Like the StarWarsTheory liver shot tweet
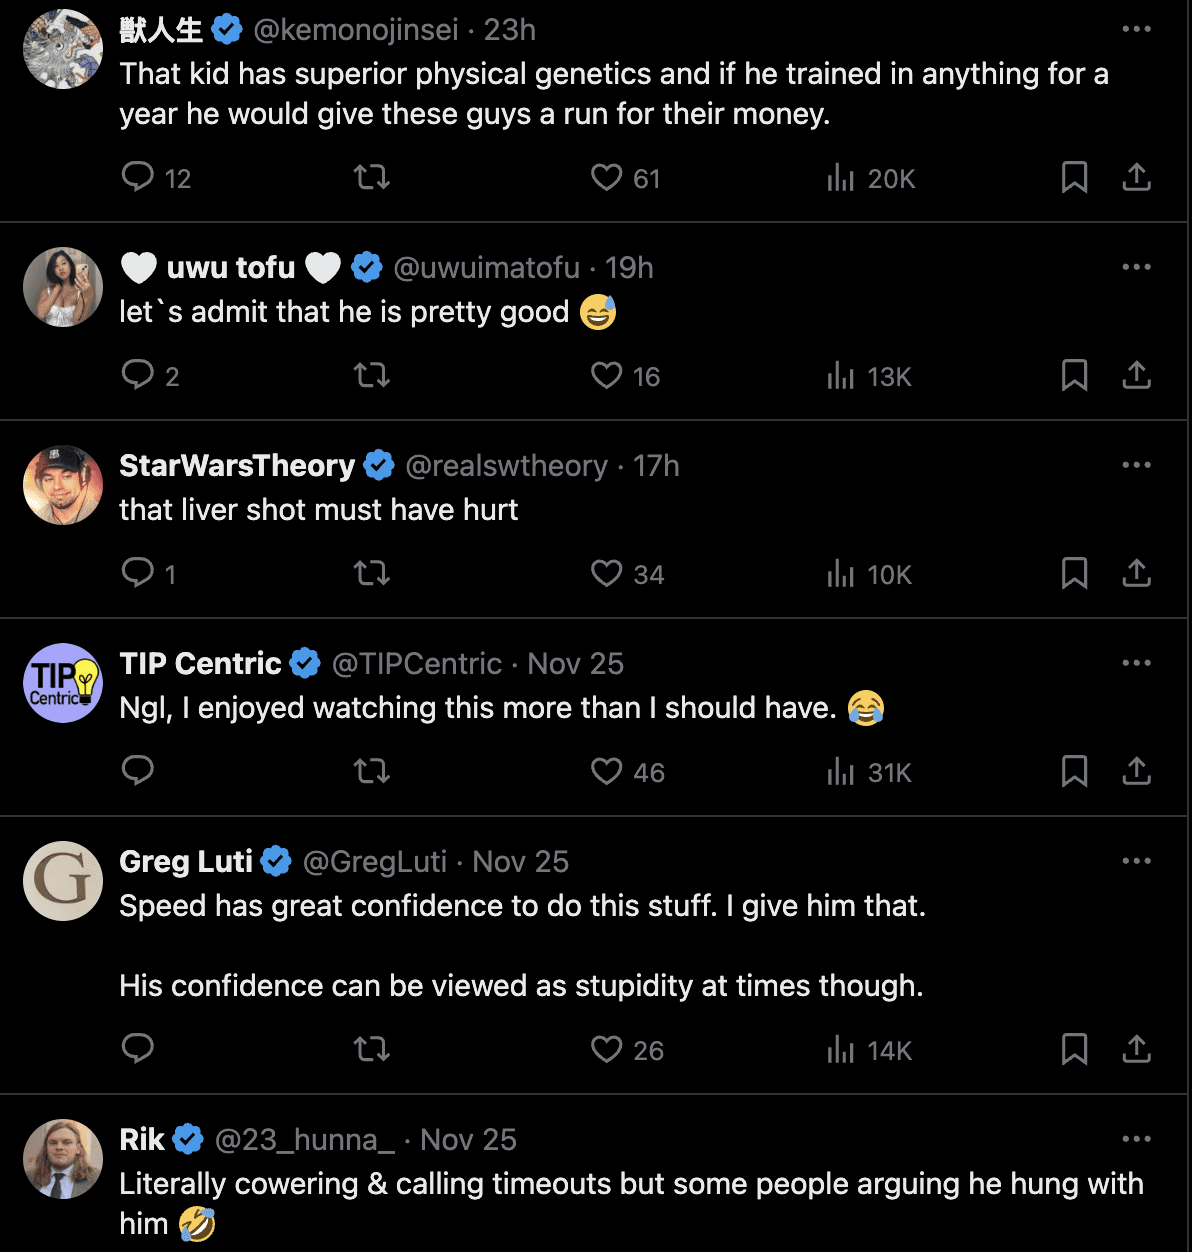This screenshot has height=1252, width=1192. tap(607, 574)
